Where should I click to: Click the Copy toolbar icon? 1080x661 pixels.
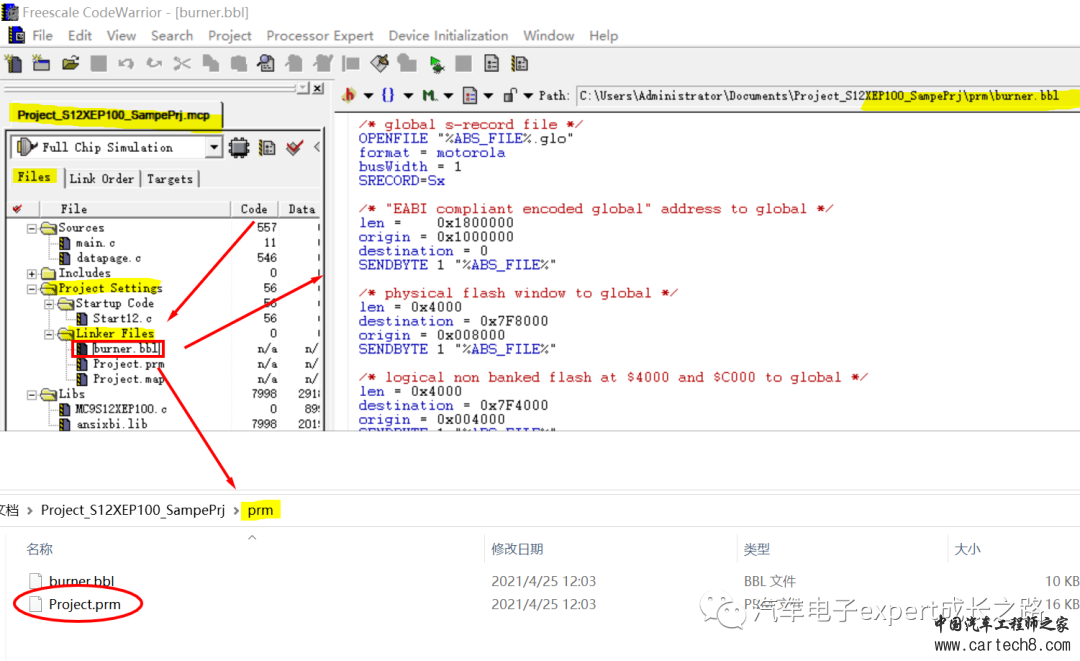210,64
